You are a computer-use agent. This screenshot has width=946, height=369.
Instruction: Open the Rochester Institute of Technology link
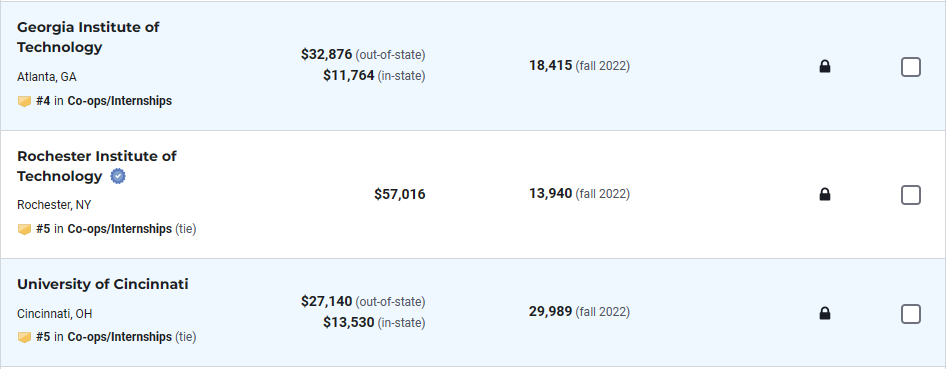click(x=97, y=166)
